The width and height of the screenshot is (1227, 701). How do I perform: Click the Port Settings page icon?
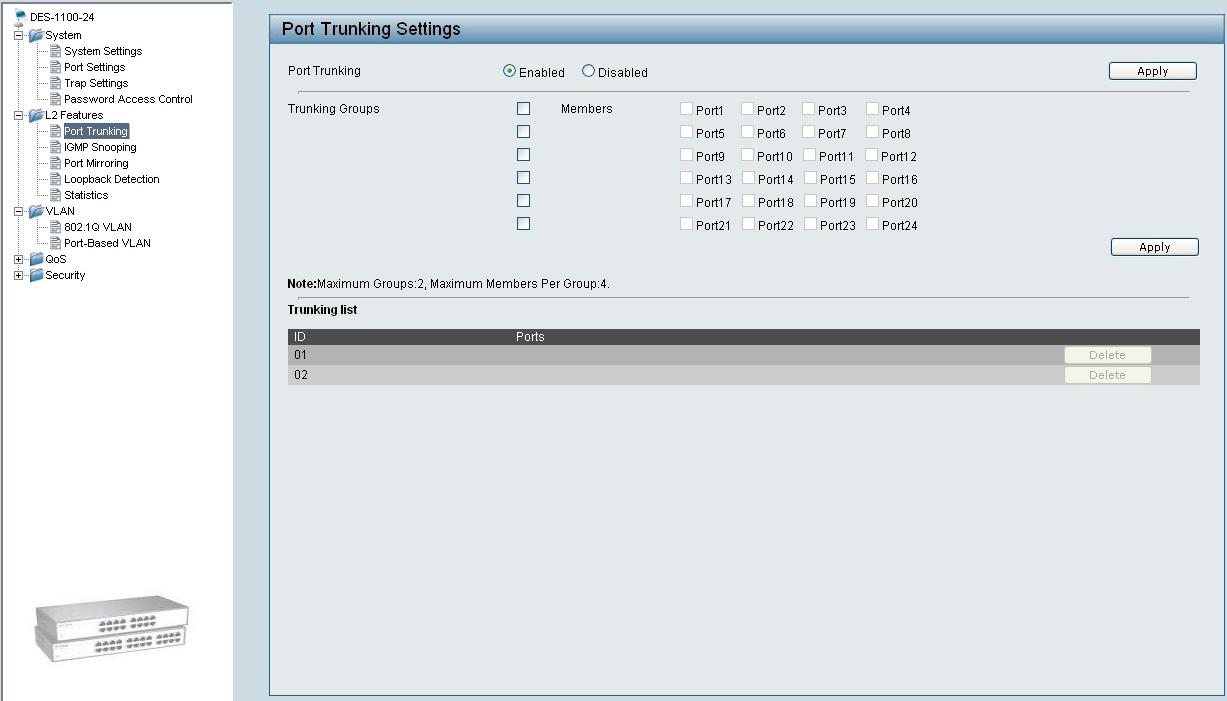click(56, 67)
